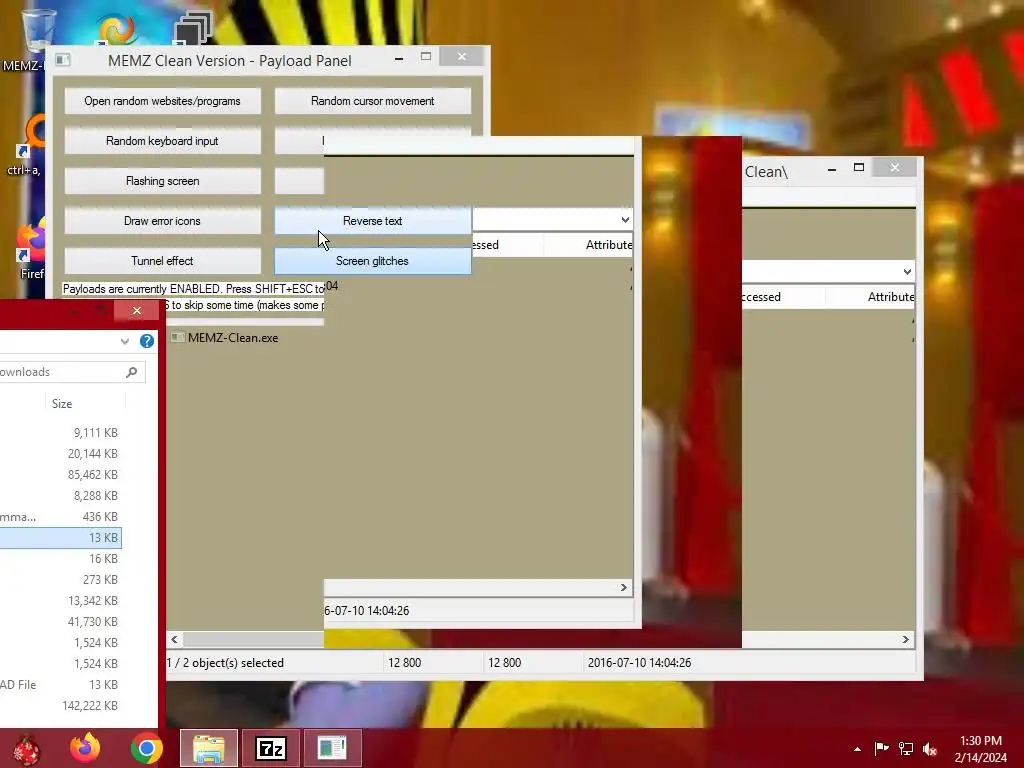Open network tray icon
This screenshot has height=768, width=1024.
(906, 749)
